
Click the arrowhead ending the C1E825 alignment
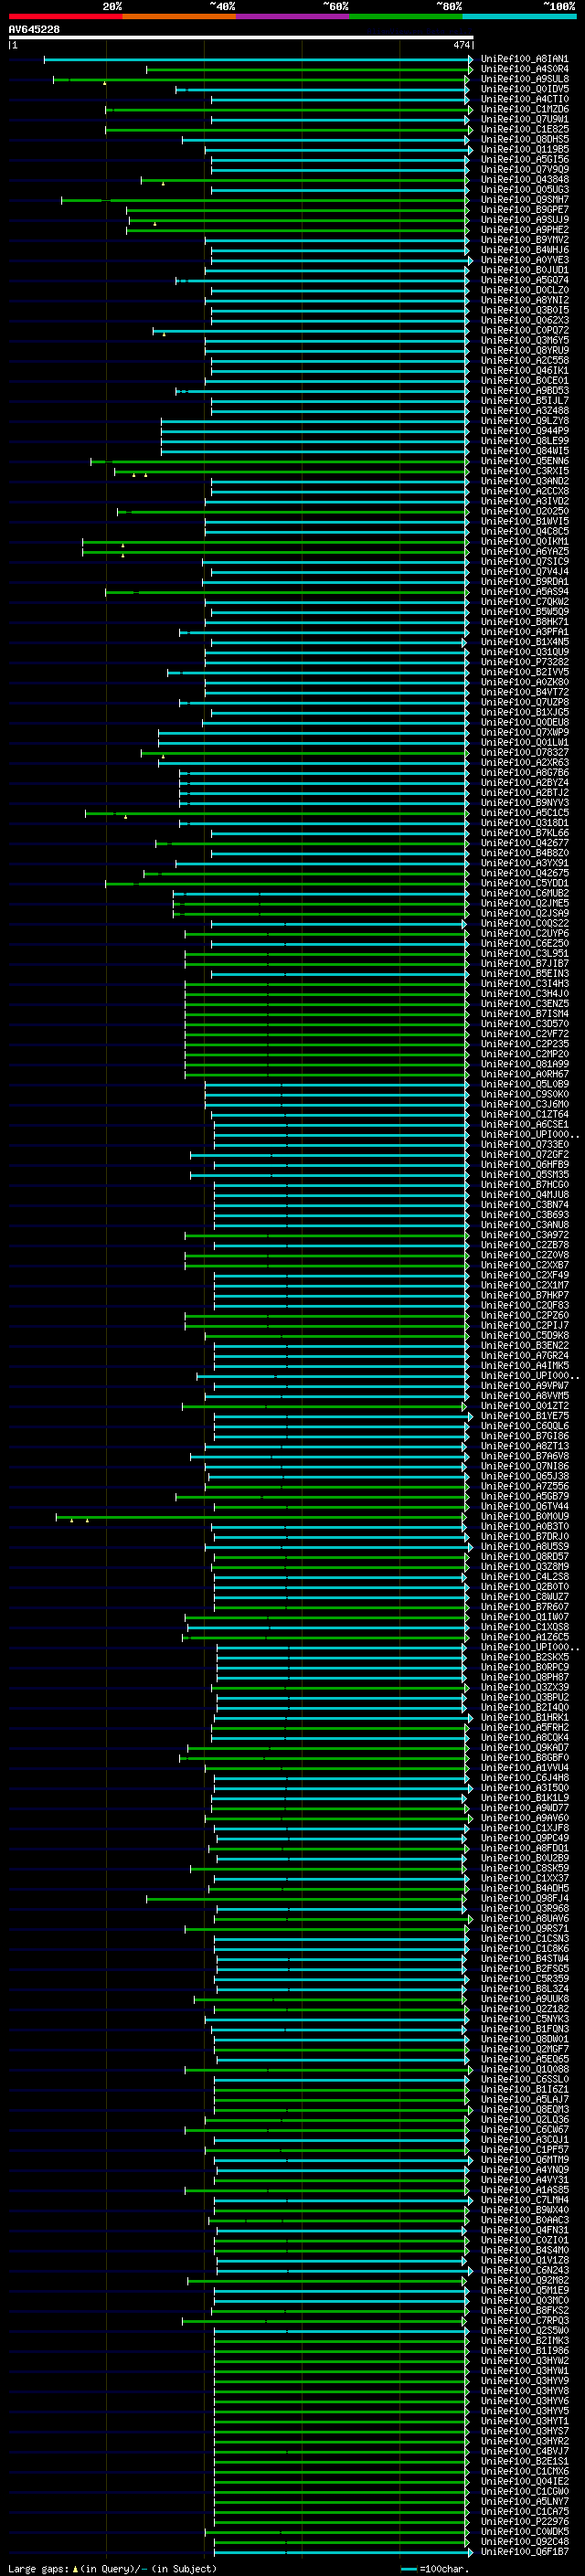point(470,130)
